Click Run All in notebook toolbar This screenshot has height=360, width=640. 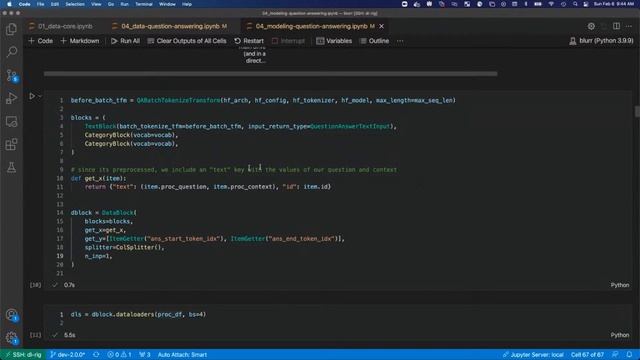click(125, 41)
